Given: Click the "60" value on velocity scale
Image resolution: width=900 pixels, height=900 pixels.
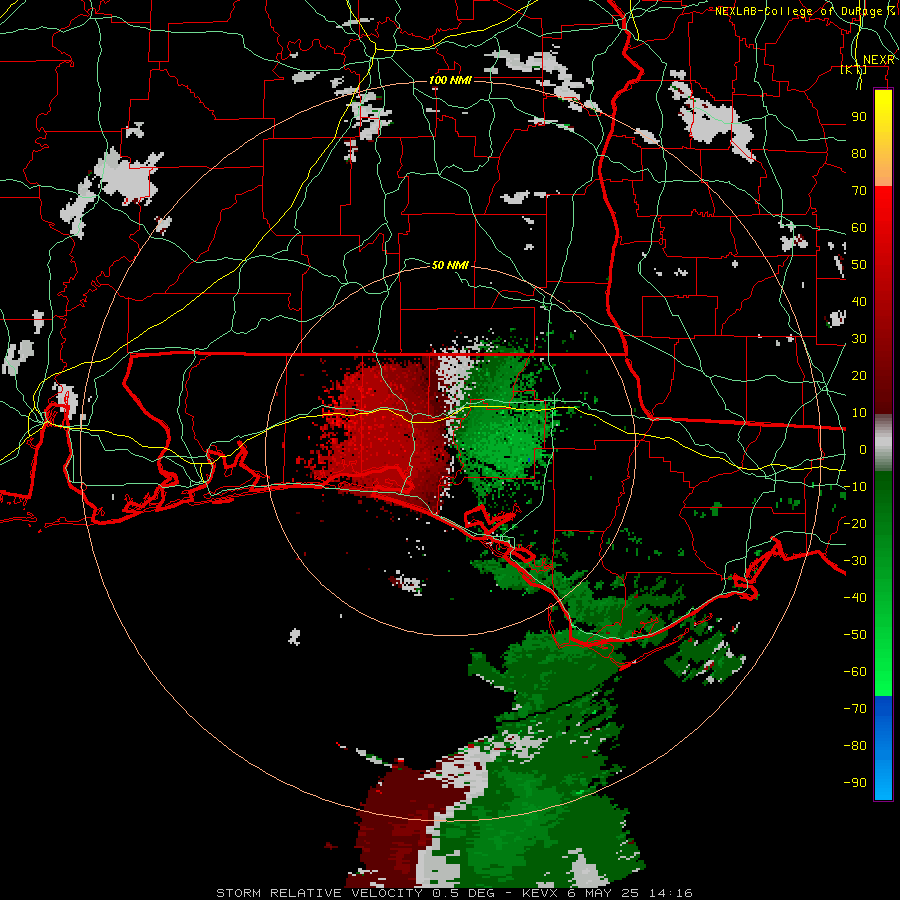Looking at the screenshot, I should coord(859,227).
